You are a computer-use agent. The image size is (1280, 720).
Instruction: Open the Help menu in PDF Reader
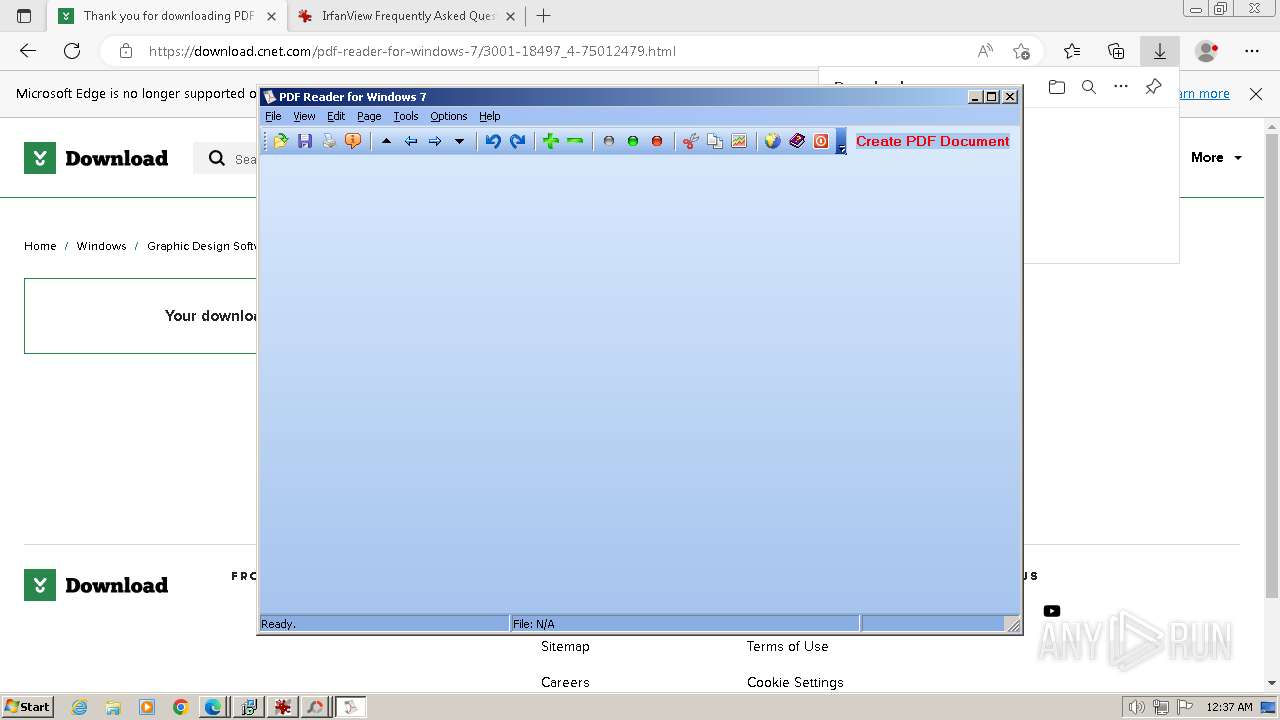[x=489, y=116]
